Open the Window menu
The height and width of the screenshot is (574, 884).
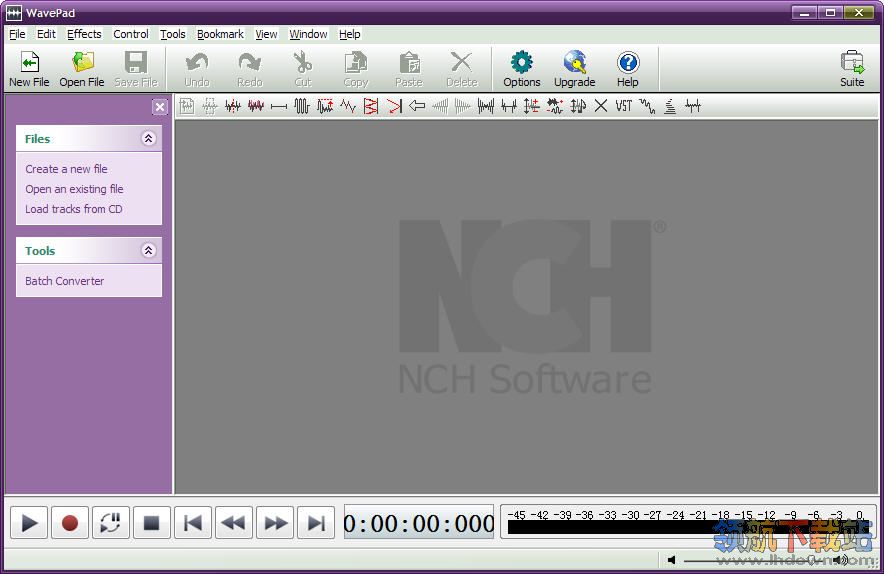click(308, 34)
